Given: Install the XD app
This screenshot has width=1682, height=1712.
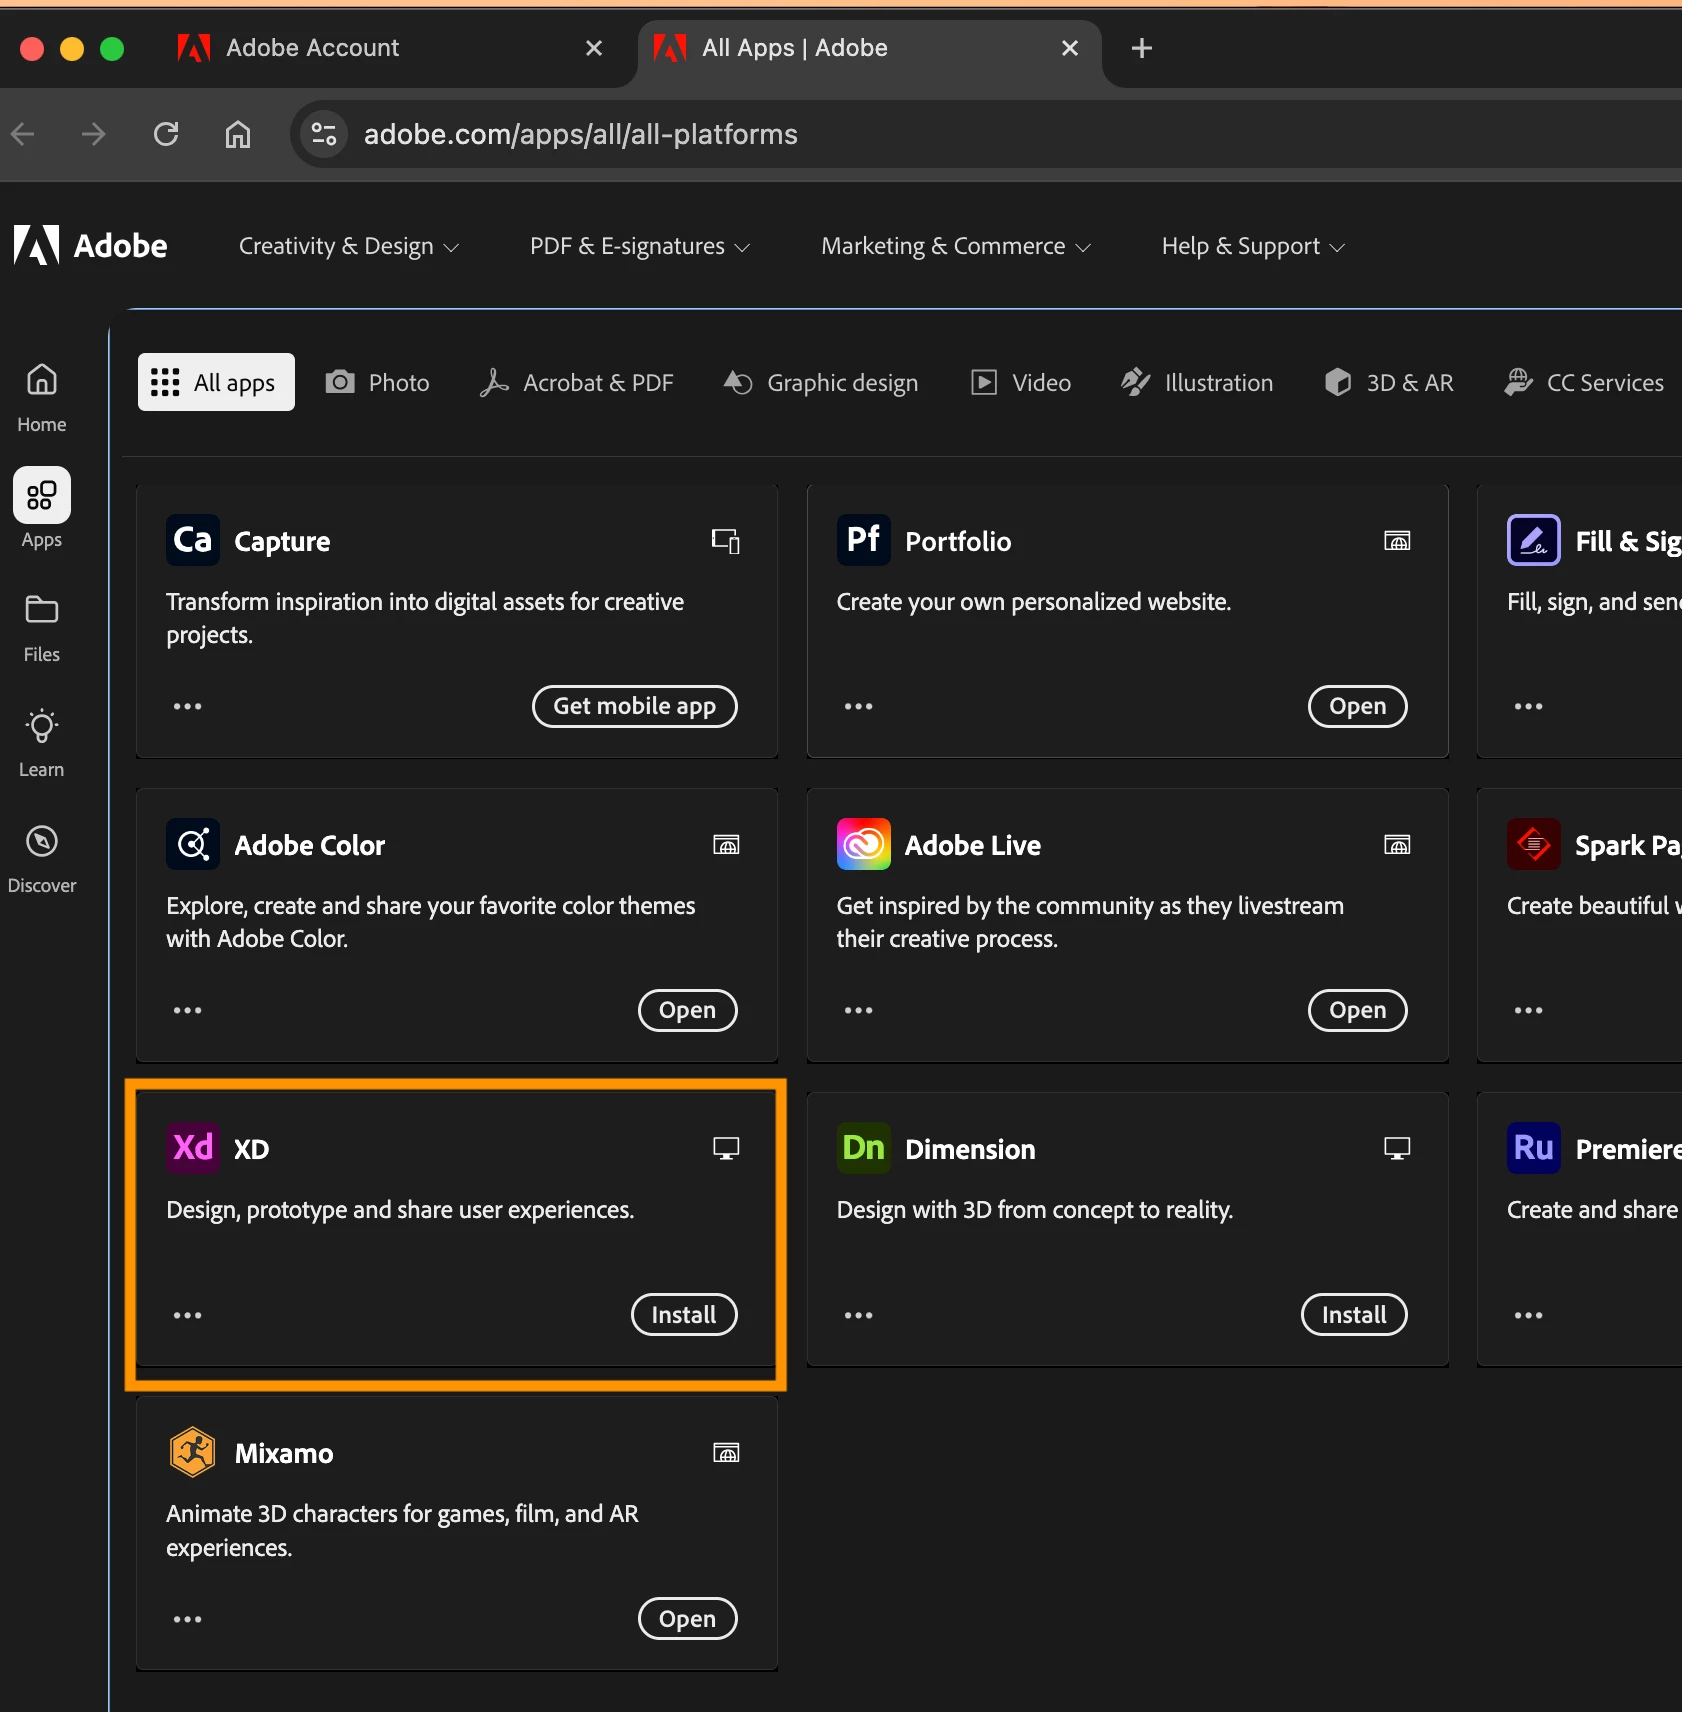Looking at the screenshot, I should click(684, 1315).
